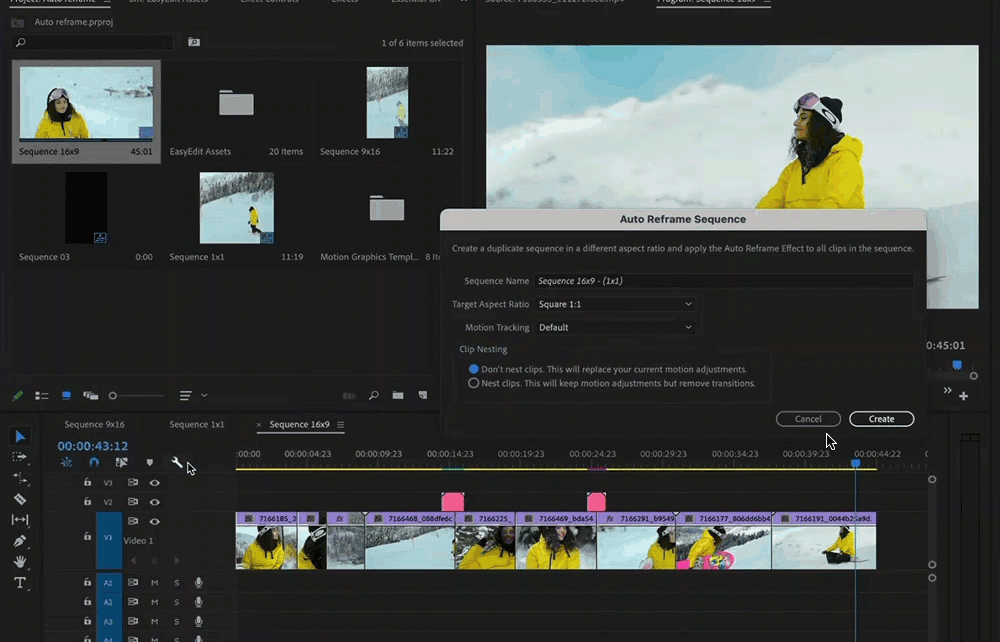Select the Hand tool
Screen dimensions: 1000x642
[x=20, y=562]
